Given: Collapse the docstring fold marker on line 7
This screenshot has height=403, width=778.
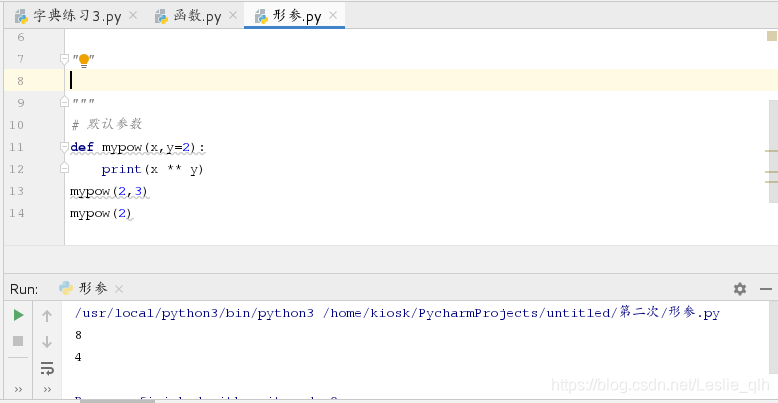Looking at the screenshot, I should tap(65, 59).
